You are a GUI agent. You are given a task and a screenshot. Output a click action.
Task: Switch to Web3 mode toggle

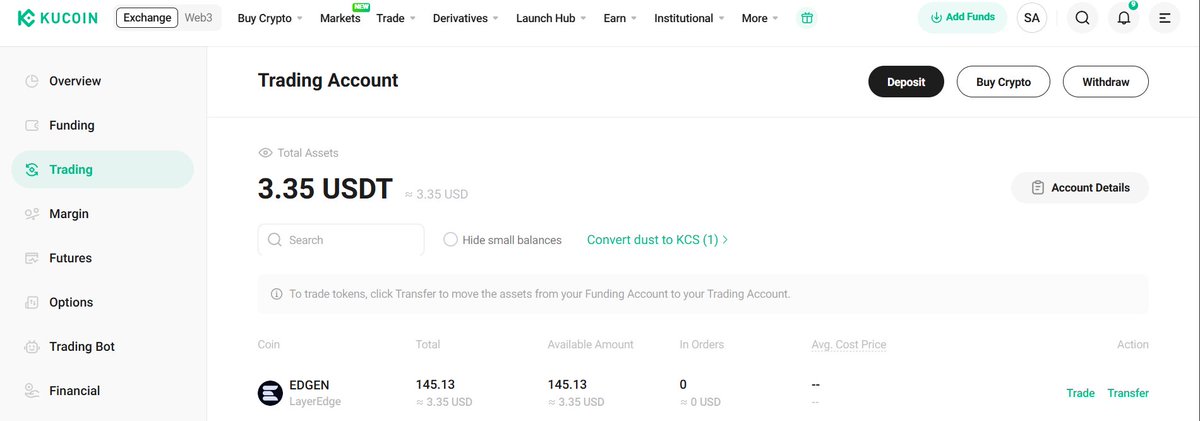(x=198, y=18)
